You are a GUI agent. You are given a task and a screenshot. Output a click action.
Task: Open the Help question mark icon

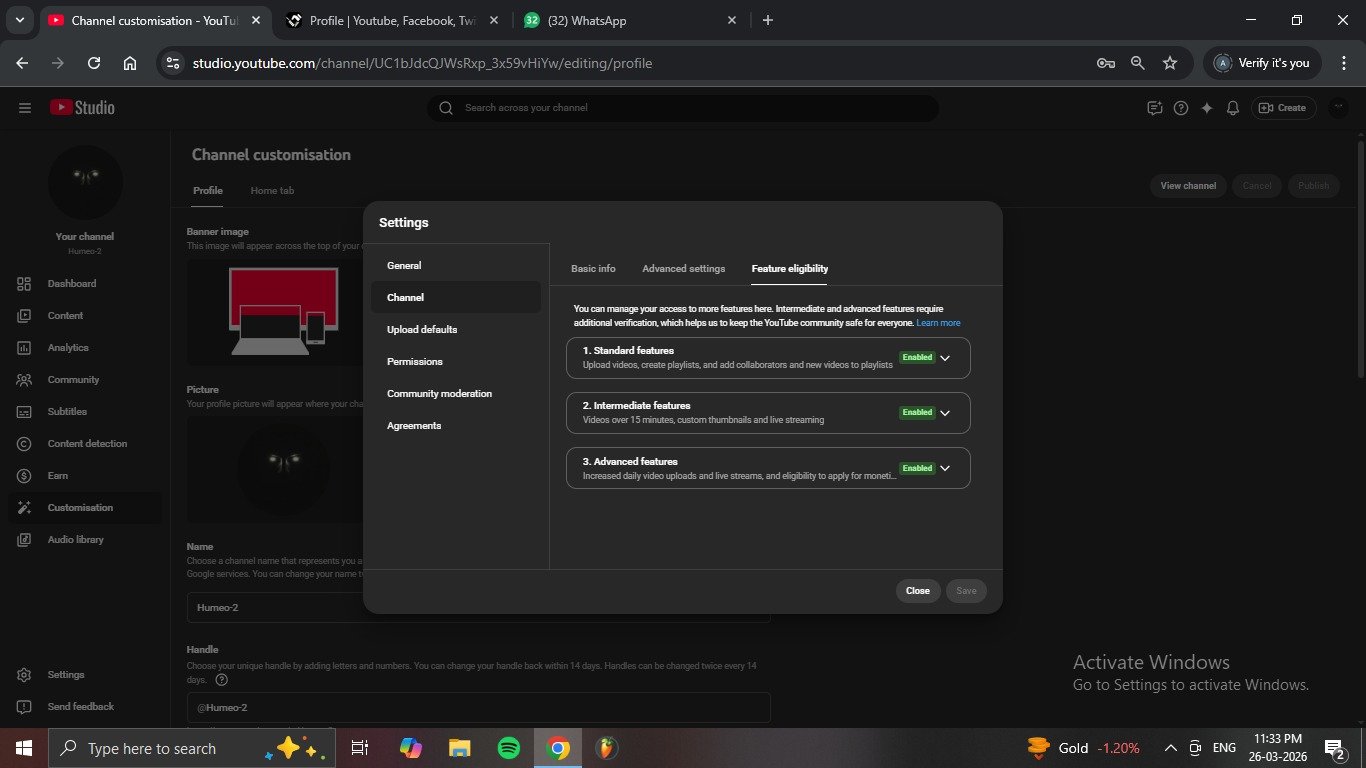[1181, 108]
